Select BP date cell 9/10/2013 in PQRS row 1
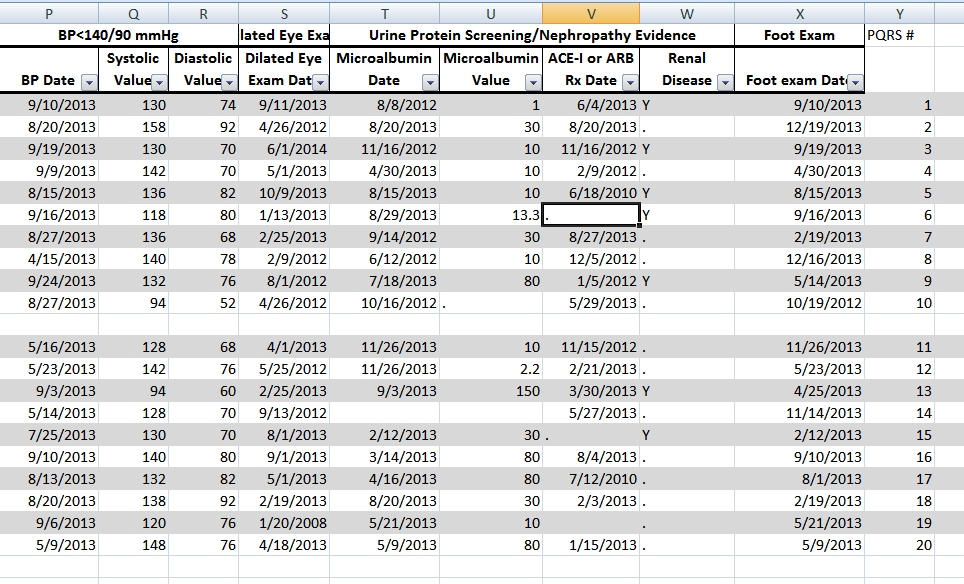Screen dimensions: 964x584 [49, 105]
